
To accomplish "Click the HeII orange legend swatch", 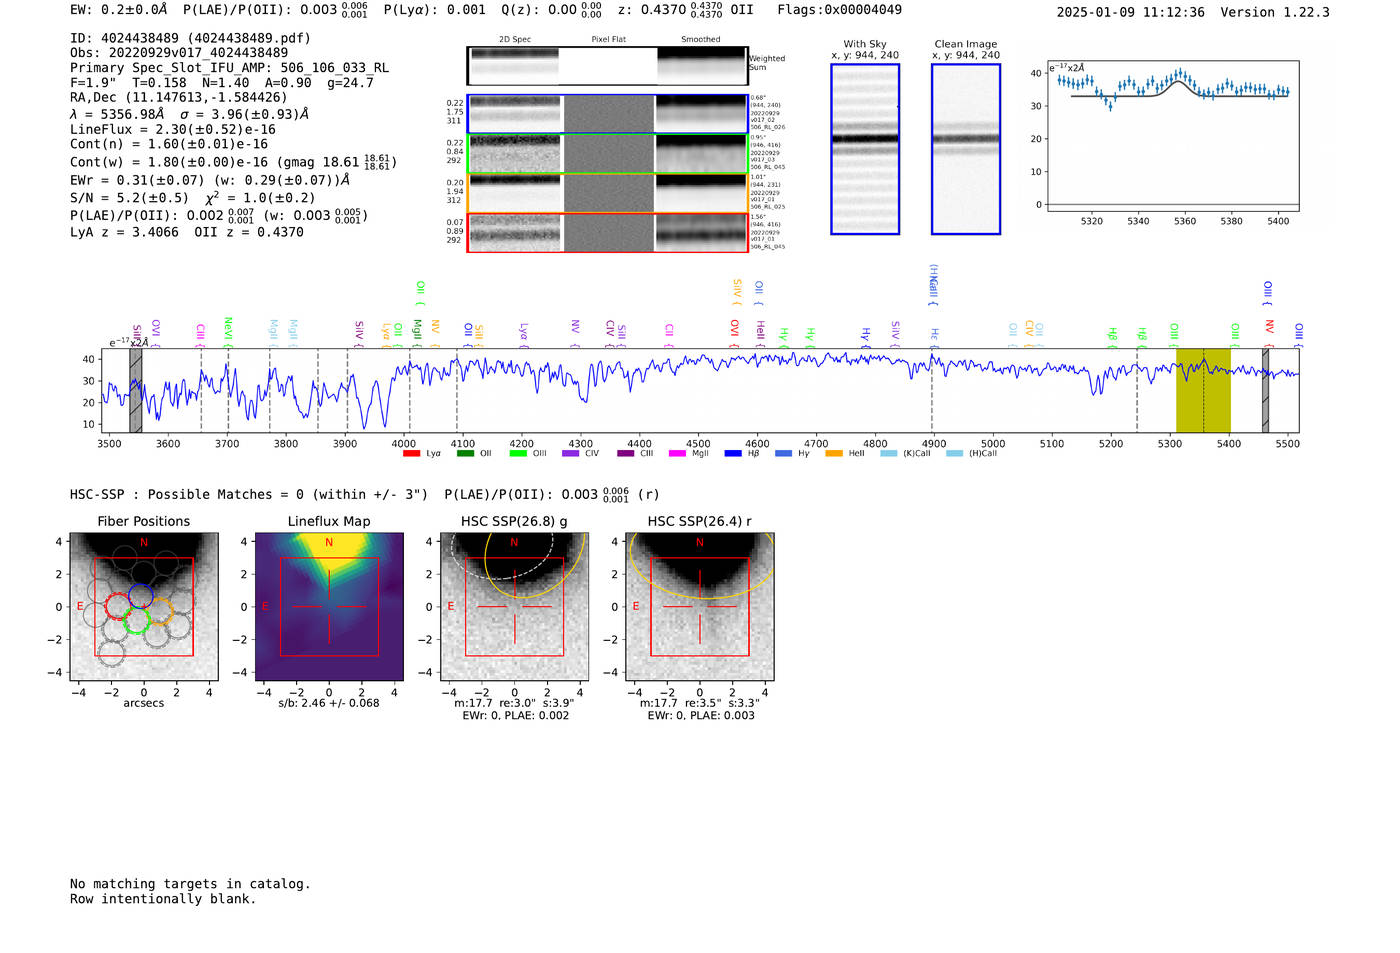I will click(x=834, y=454).
